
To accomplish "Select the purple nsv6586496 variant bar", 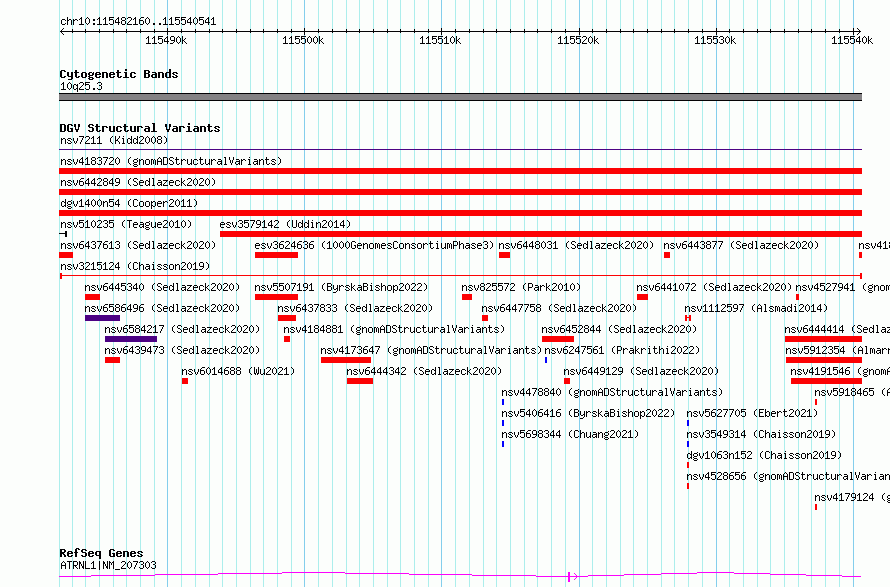I will coord(102,318).
